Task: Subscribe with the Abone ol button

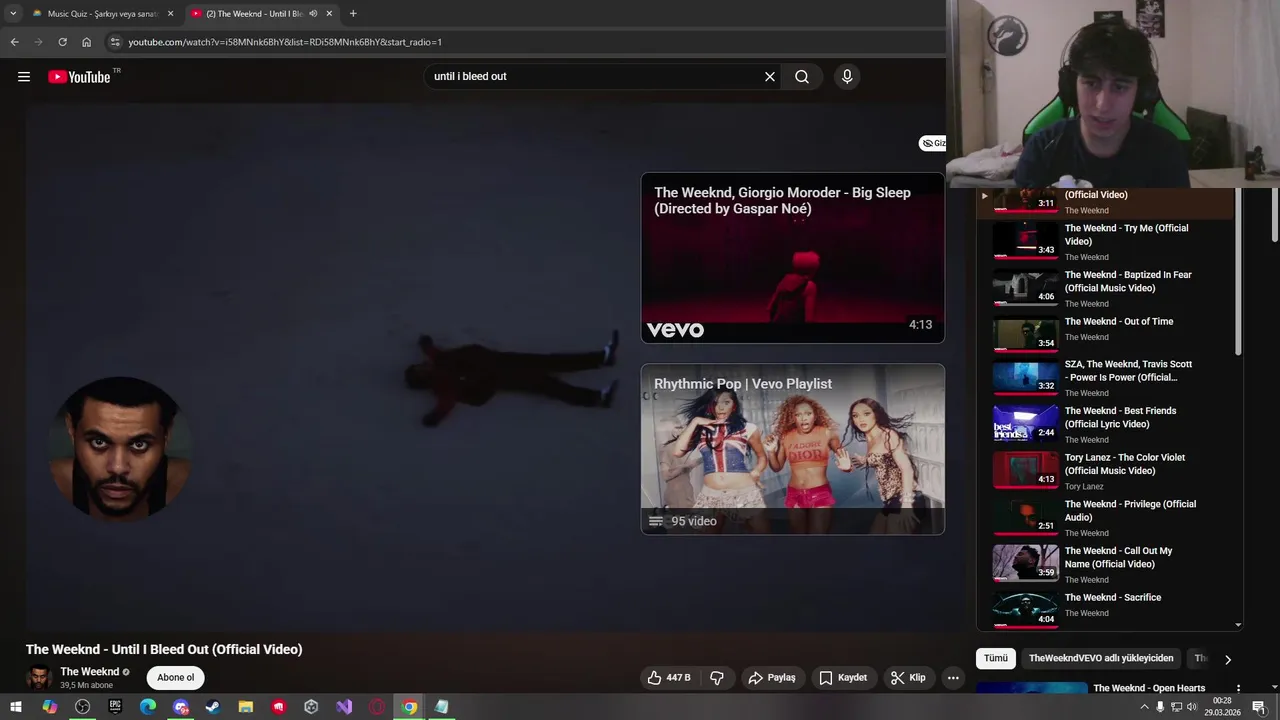Action: pos(176,678)
